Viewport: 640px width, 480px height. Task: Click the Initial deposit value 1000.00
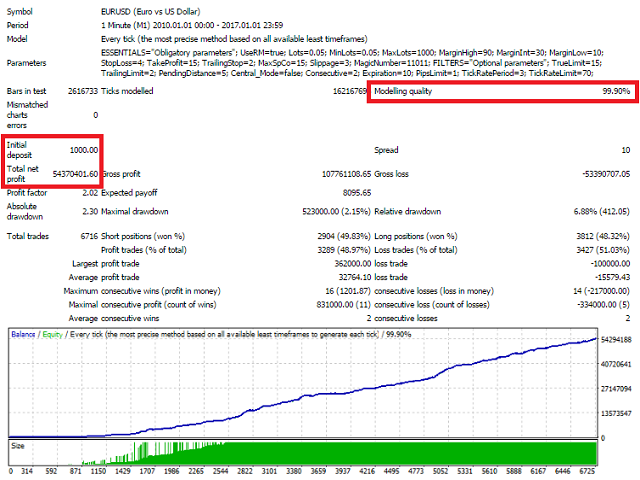coord(84,150)
